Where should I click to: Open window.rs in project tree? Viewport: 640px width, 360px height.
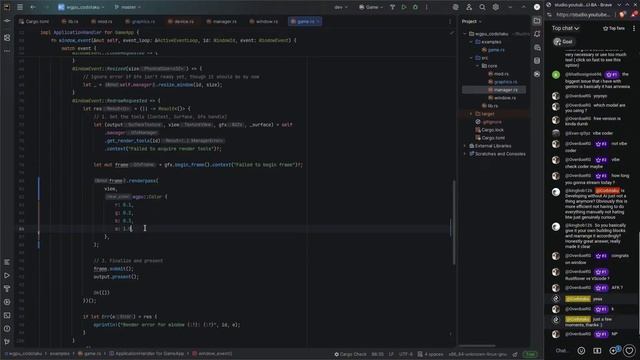click(502, 98)
